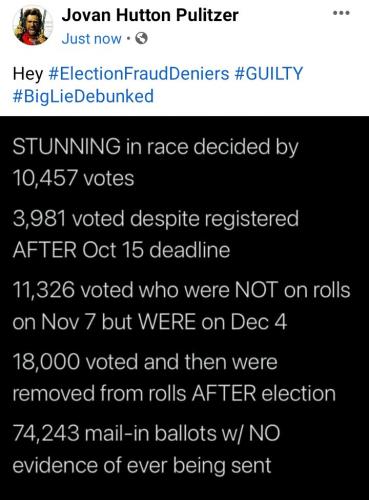Viewport: 369px width, 500px height.
Task: Click '11,326 voted who were NOT on rolls'
Action: point(182,290)
